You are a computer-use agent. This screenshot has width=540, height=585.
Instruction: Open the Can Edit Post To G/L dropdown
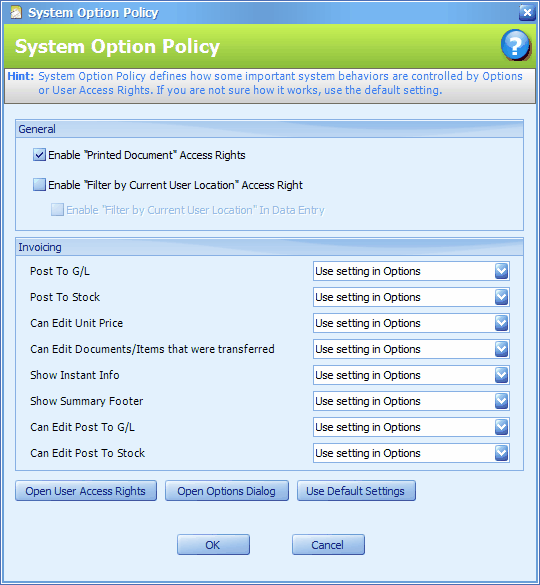pyautogui.click(x=501, y=427)
